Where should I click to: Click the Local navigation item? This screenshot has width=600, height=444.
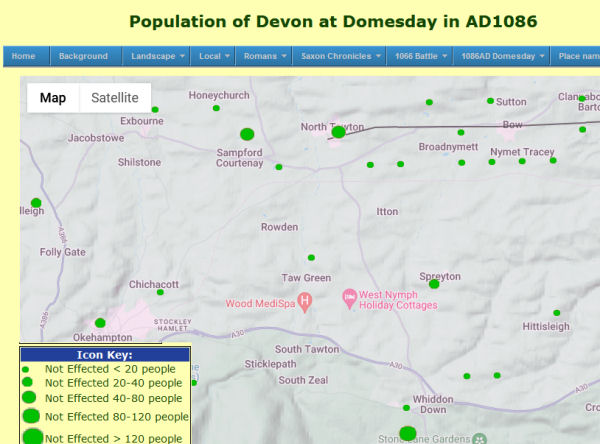(x=214, y=56)
